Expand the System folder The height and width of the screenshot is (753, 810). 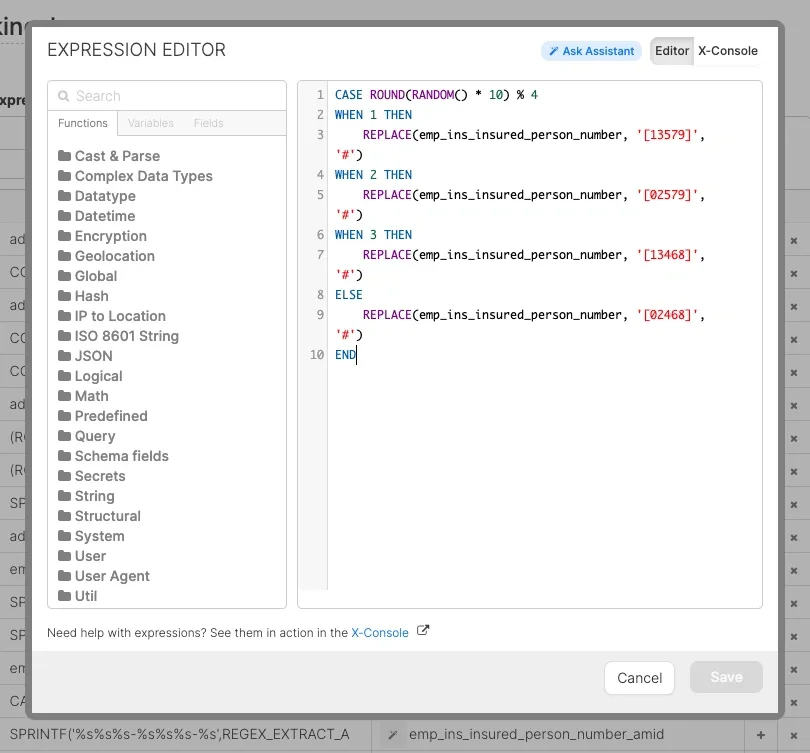click(91, 536)
